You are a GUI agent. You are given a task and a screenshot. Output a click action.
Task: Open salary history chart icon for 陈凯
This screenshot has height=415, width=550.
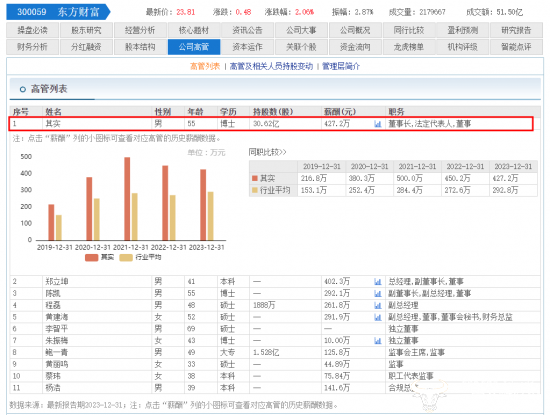coord(377,294)
